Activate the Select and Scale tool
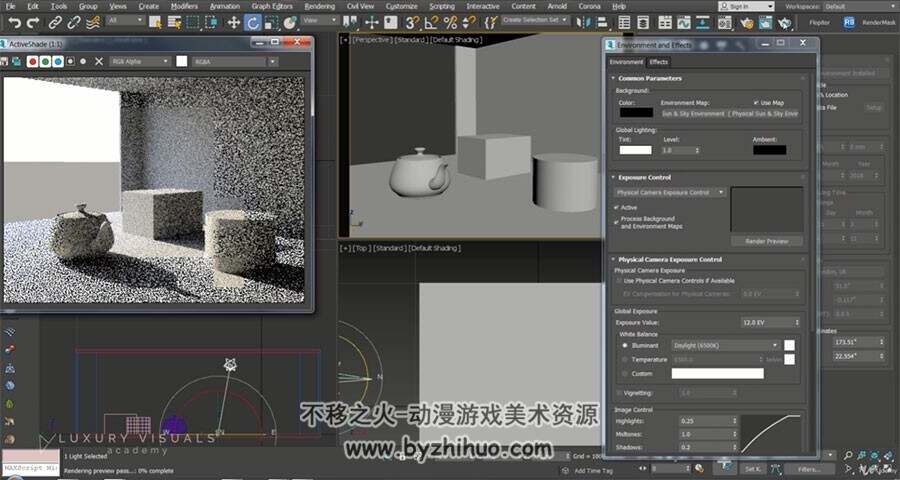This screenshot has height=480, width=900. coord(271,22)
